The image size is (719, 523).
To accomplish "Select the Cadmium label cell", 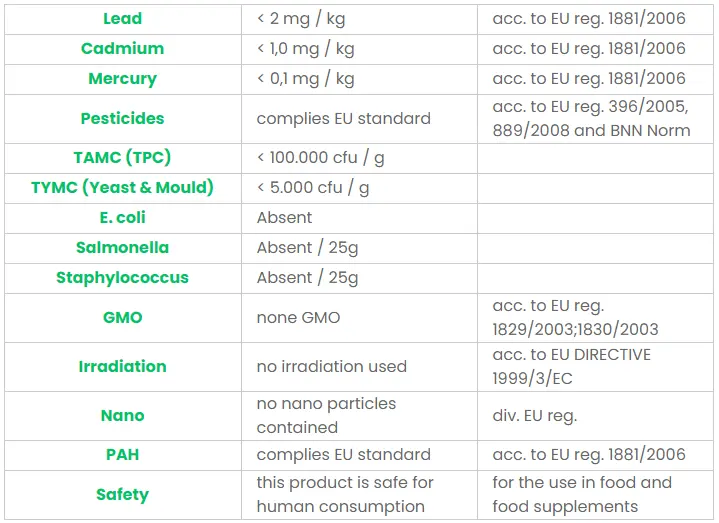I will [122, 48].
